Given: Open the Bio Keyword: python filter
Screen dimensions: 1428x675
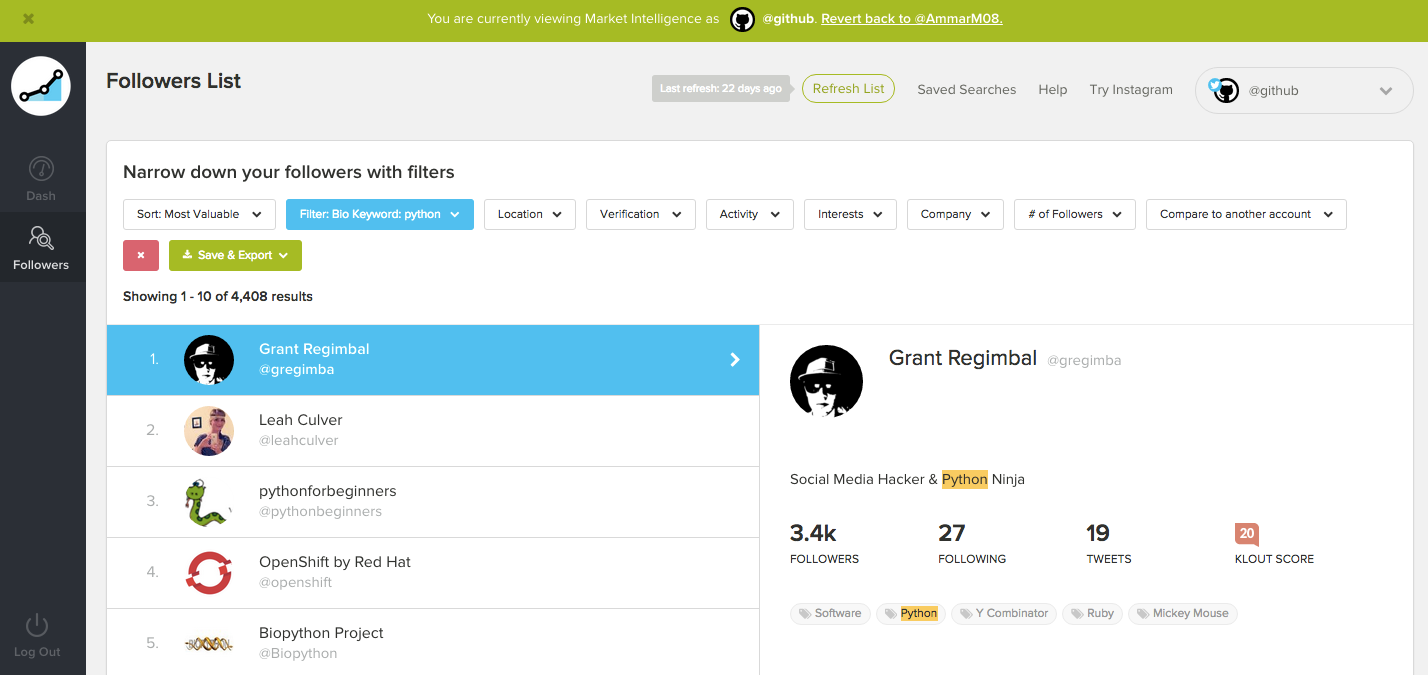Looking at the screenshot, I should coord(380,214).
